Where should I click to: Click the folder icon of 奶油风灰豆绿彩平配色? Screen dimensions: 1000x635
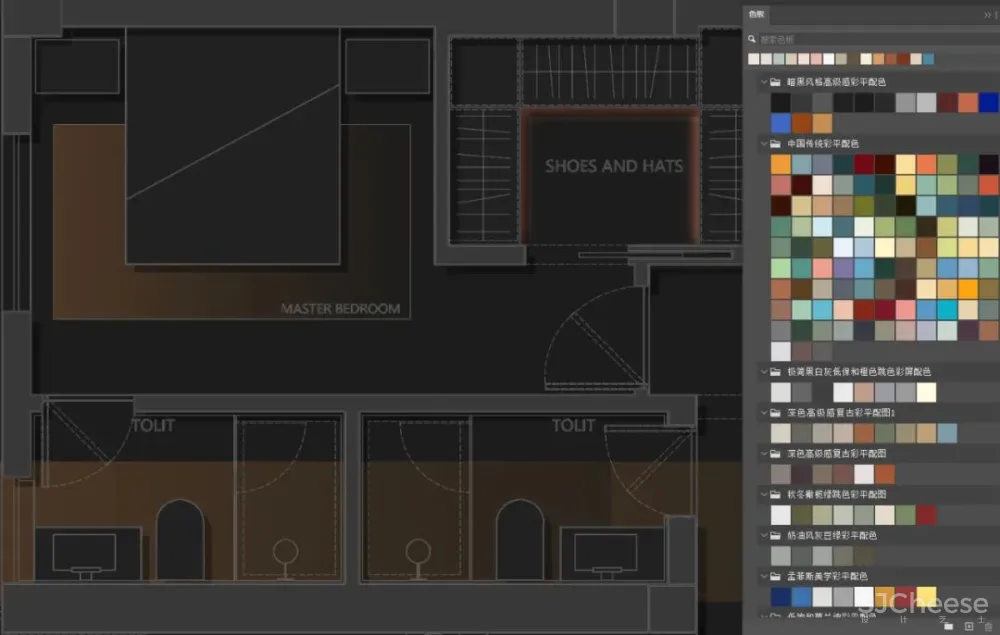click(775, 536)
